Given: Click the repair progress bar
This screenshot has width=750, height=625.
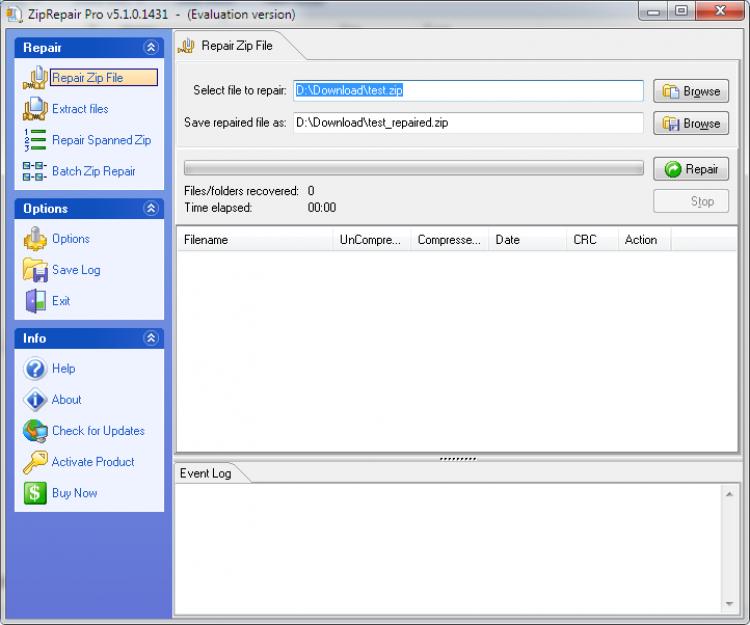Looking at the screenshot, I should 414,168.
